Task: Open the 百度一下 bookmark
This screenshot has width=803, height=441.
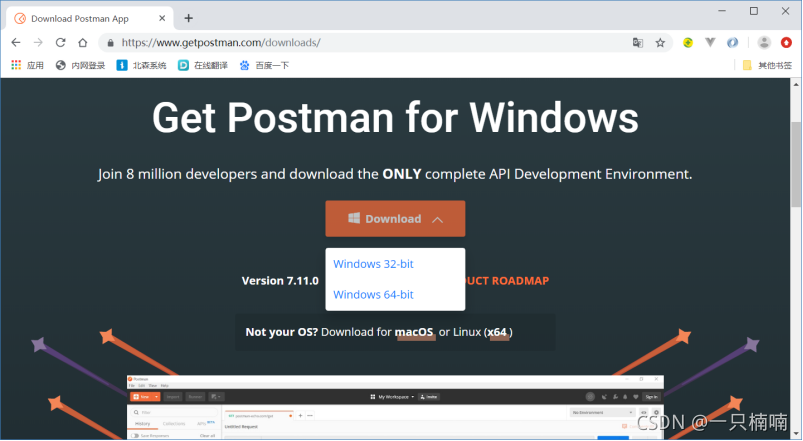Action: (x=264, y=65)
